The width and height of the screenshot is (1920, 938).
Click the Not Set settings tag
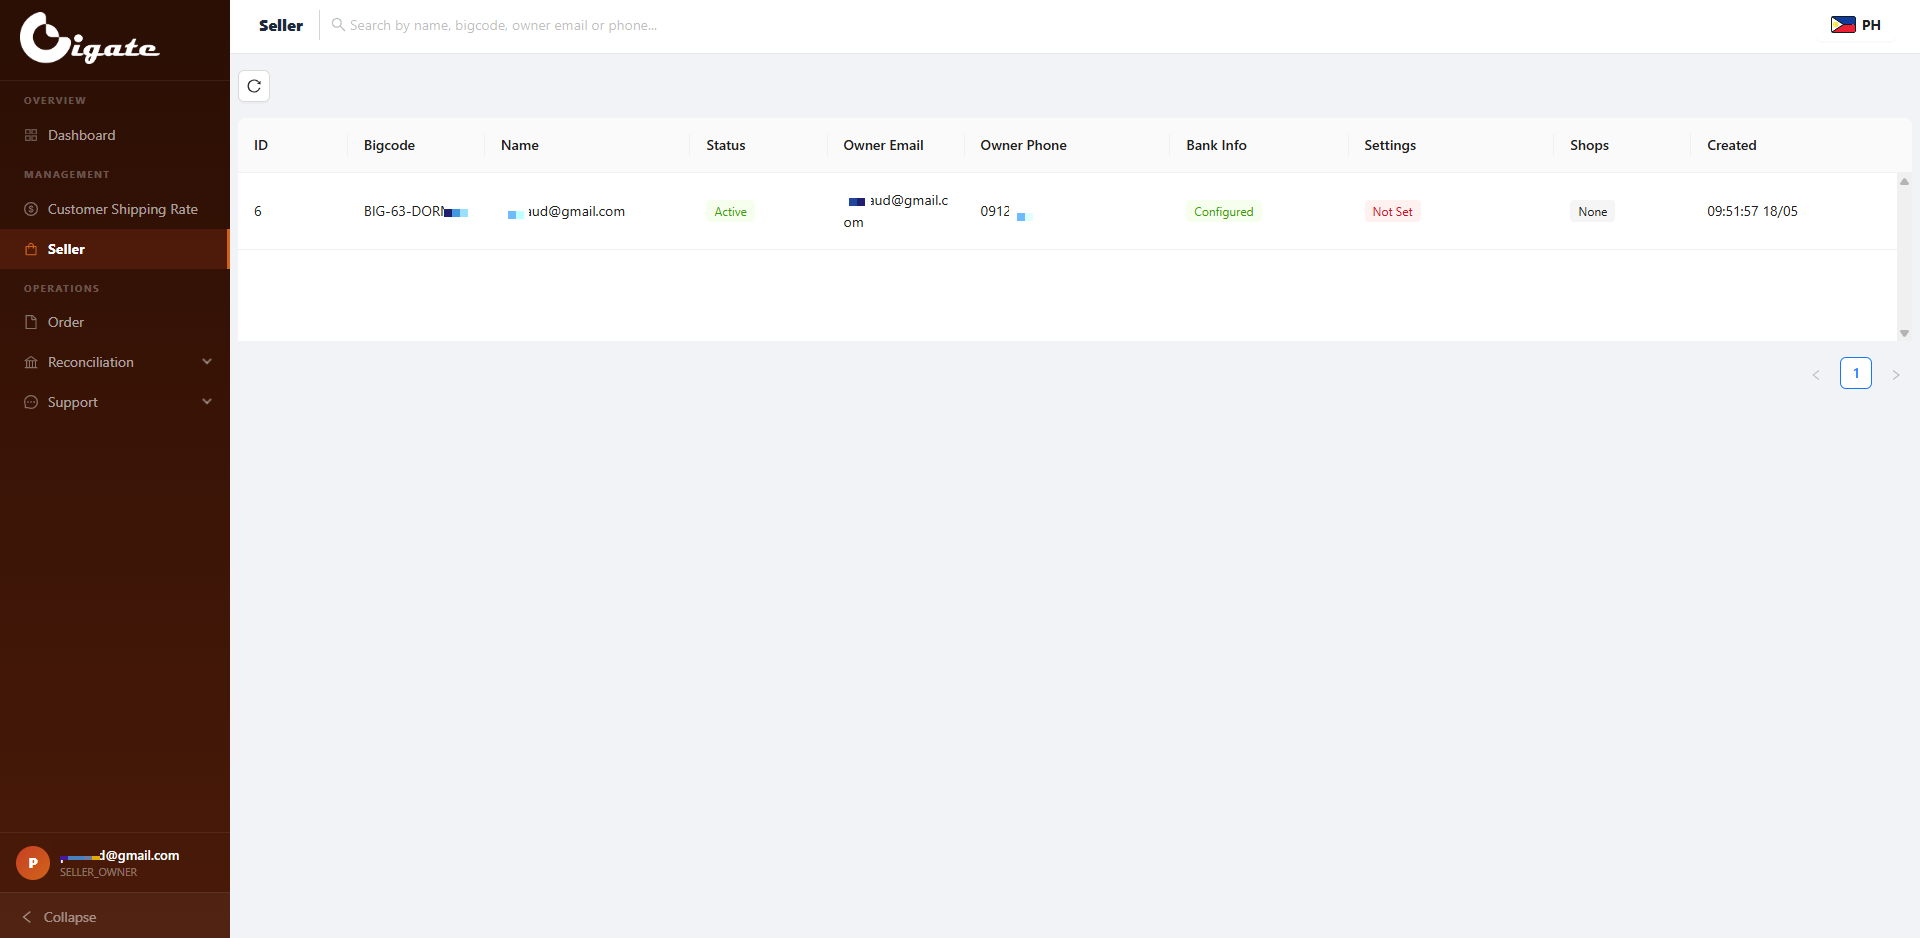tap(1392, 211)
